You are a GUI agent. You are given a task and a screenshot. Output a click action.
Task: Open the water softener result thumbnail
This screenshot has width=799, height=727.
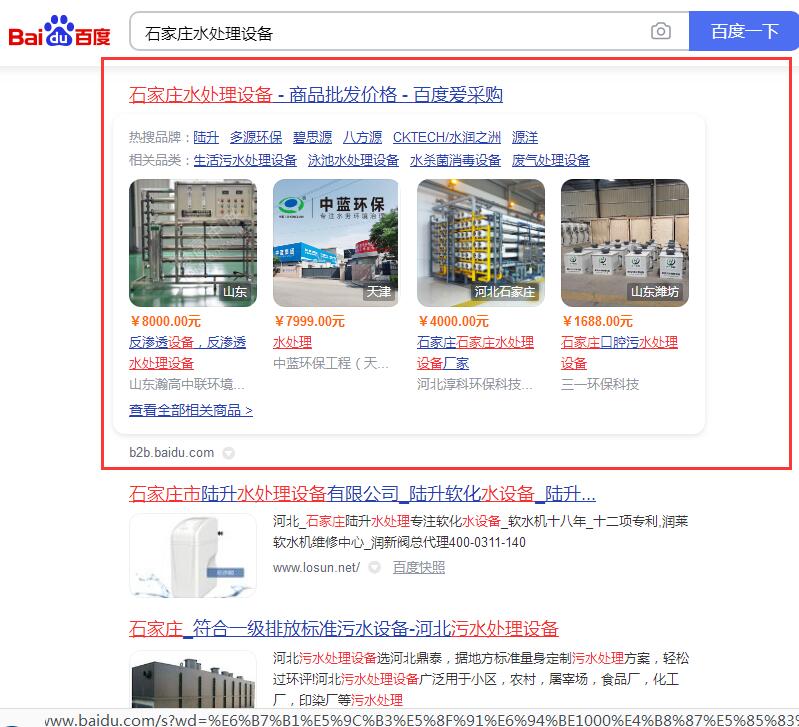pos(193,555)
